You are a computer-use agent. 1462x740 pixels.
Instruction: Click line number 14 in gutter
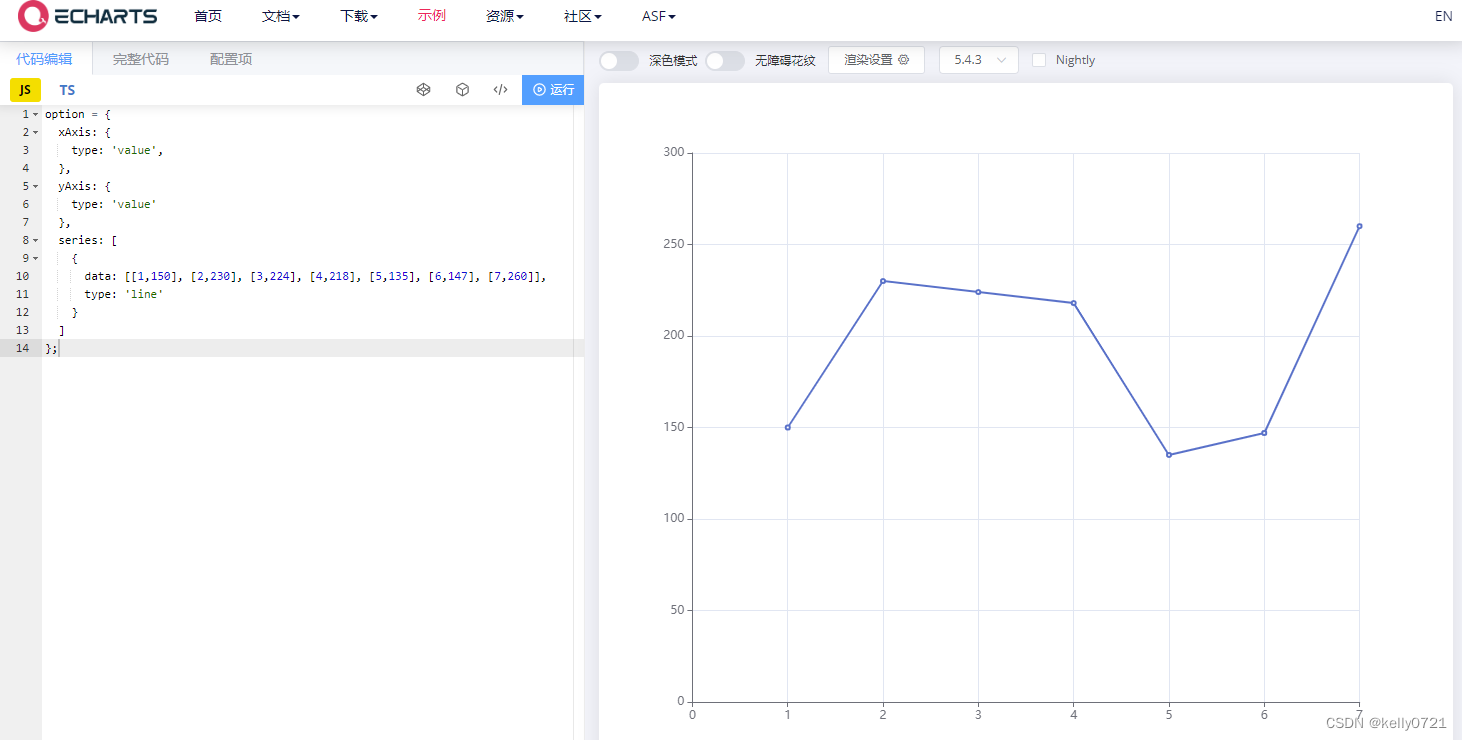[x=22, y=348]
